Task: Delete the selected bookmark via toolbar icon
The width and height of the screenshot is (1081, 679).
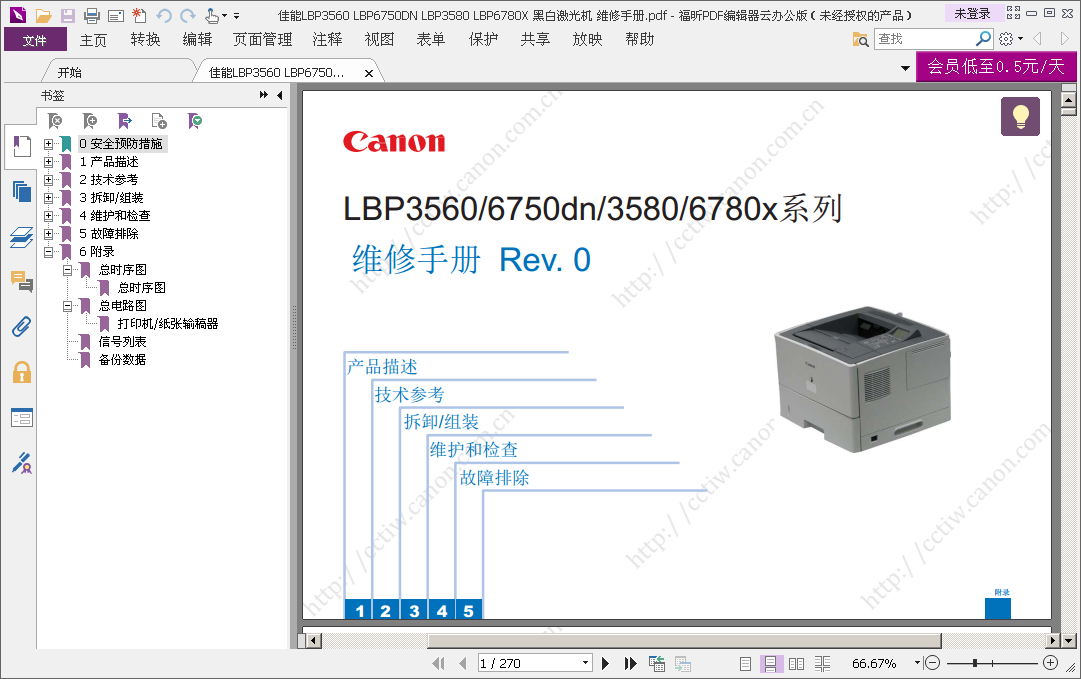Action: (55, 121)
